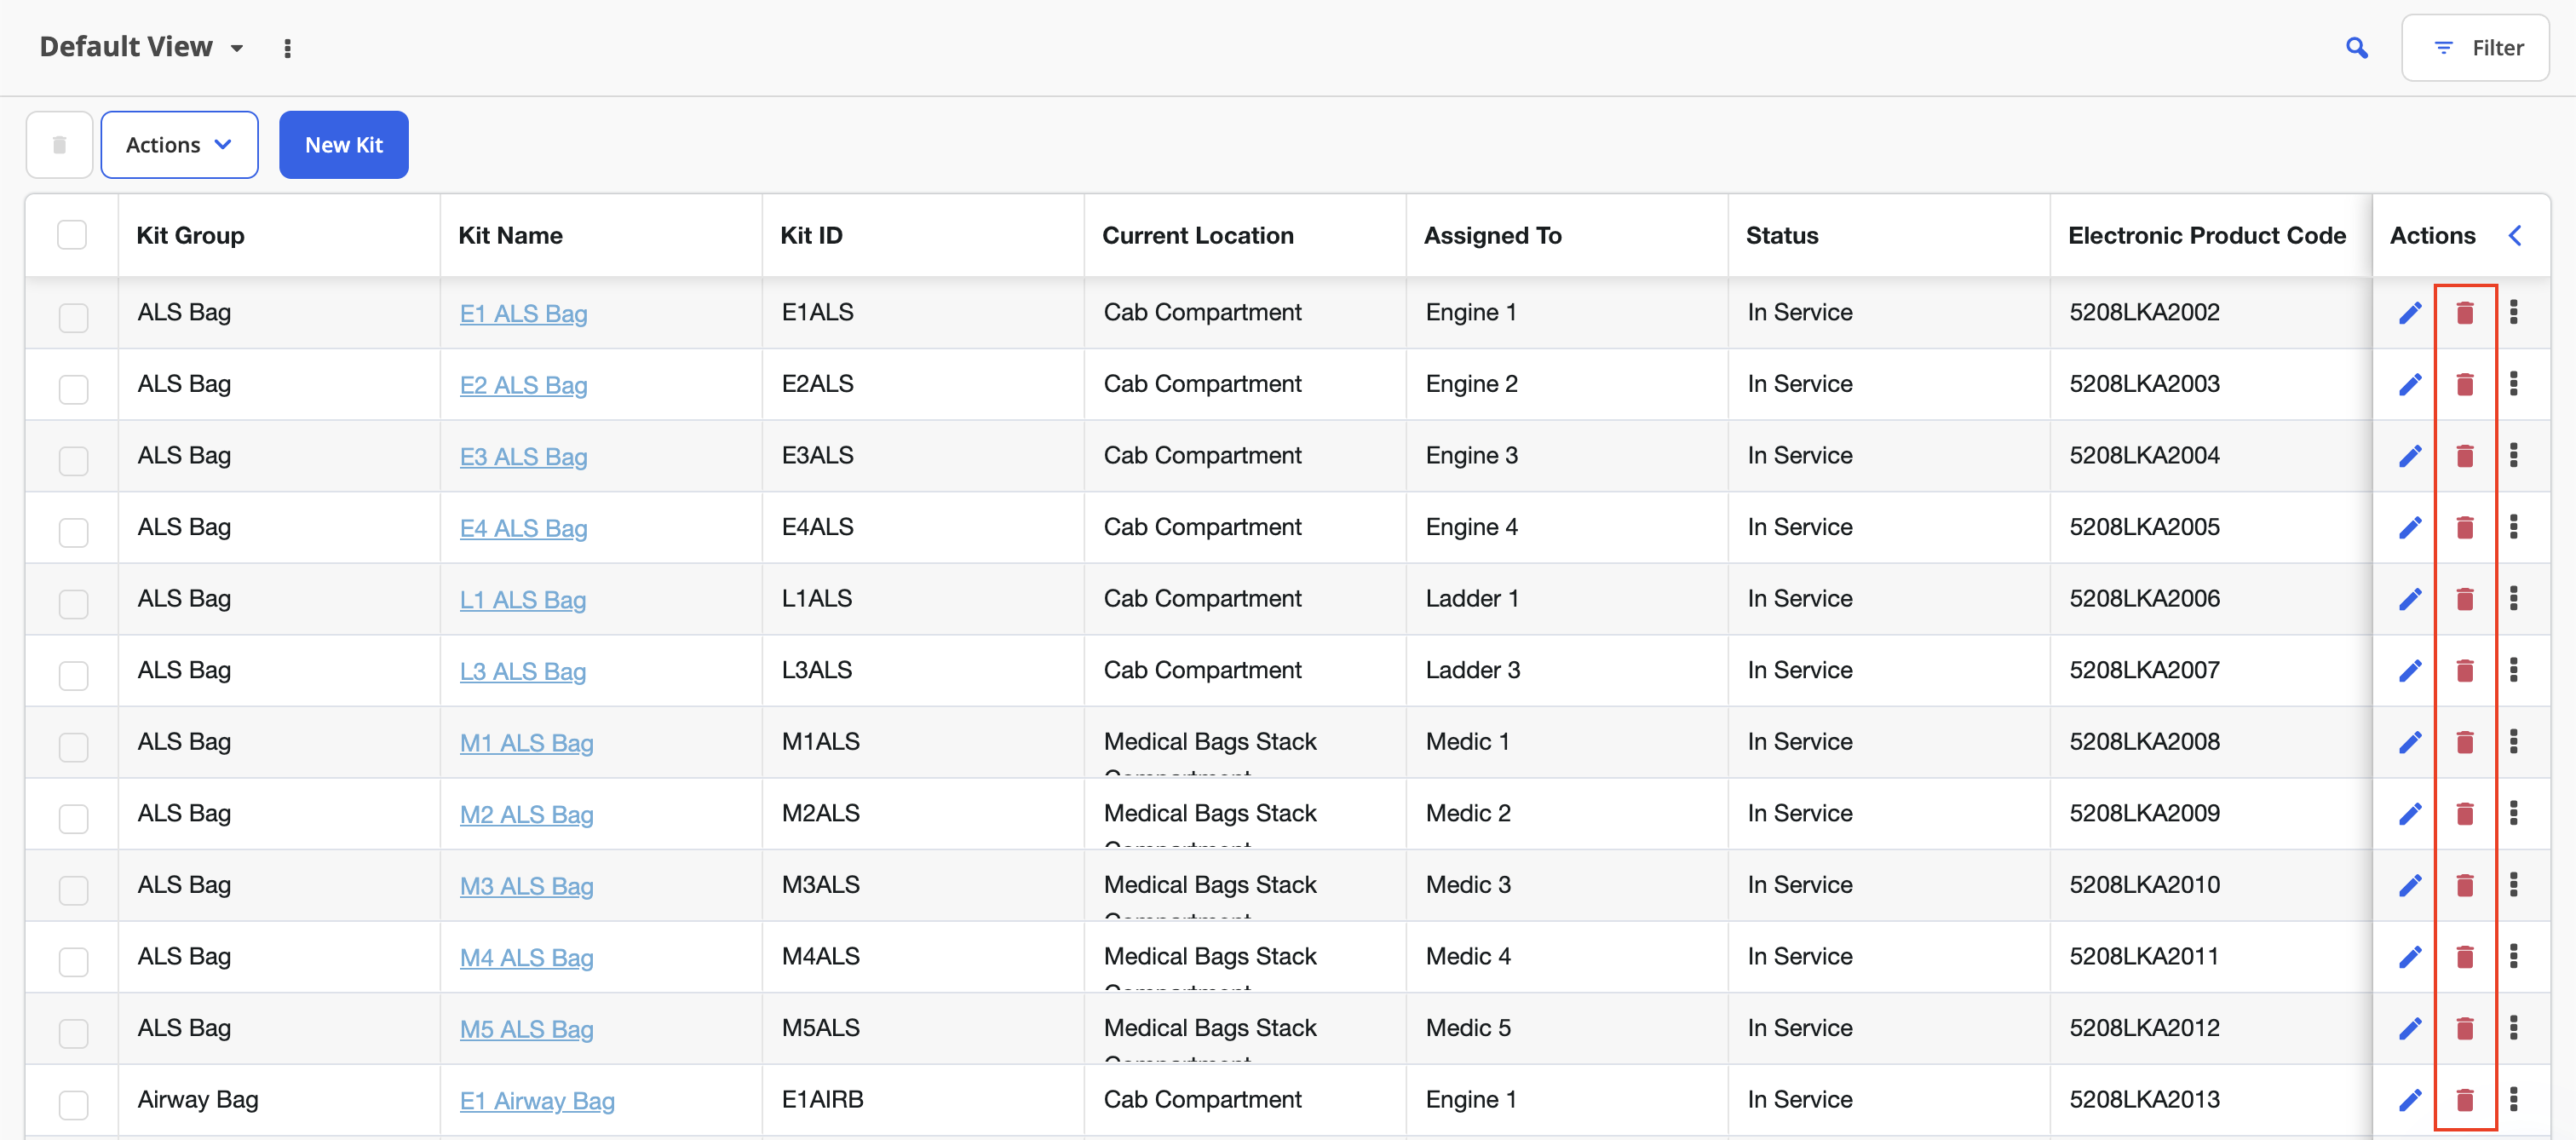Screen dimensions: 2576x1140
Task: Check the M2 ALS Bag row checkbox
Action: 73,819
